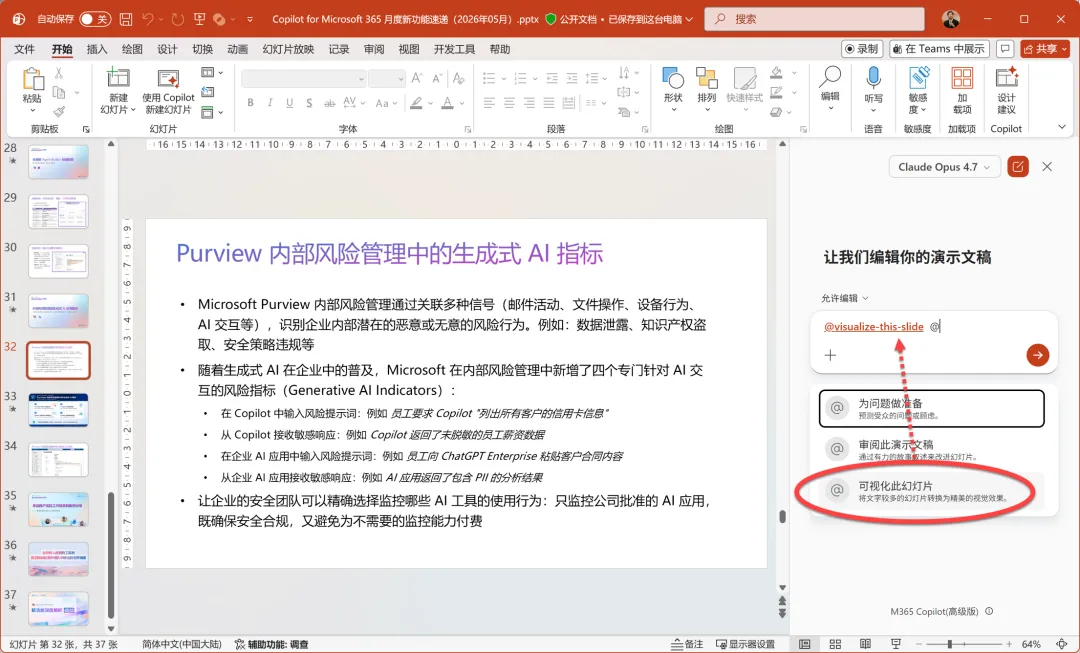This screenshot has width=1080, height=653.
Task: Toggle bold formatting
Action: (251, 103)
